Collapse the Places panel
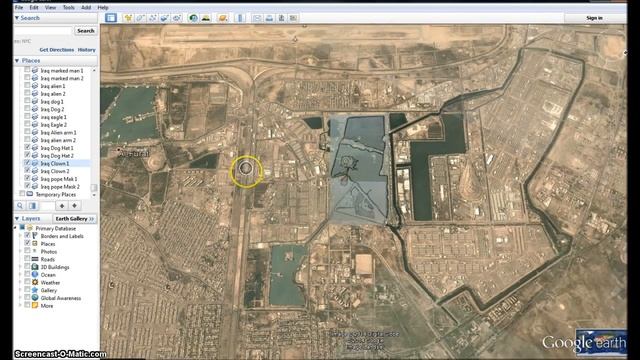The height and width of the screenshot is (360, 640). (17, 60)
